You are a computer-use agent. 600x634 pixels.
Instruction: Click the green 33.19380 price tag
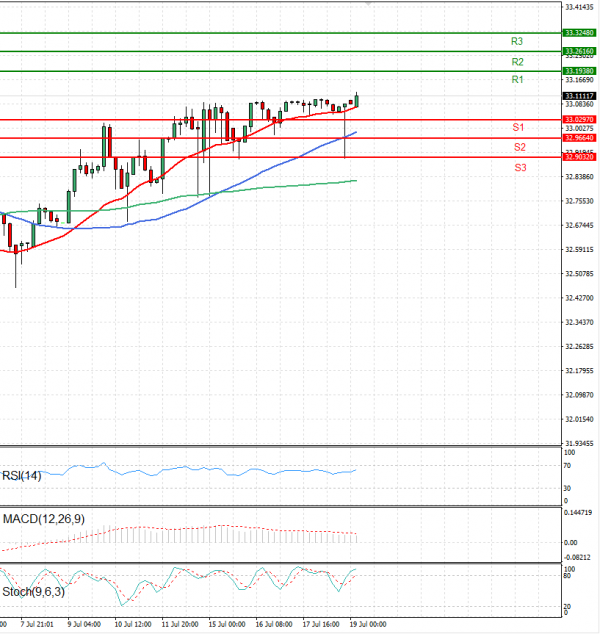point(579,71)
